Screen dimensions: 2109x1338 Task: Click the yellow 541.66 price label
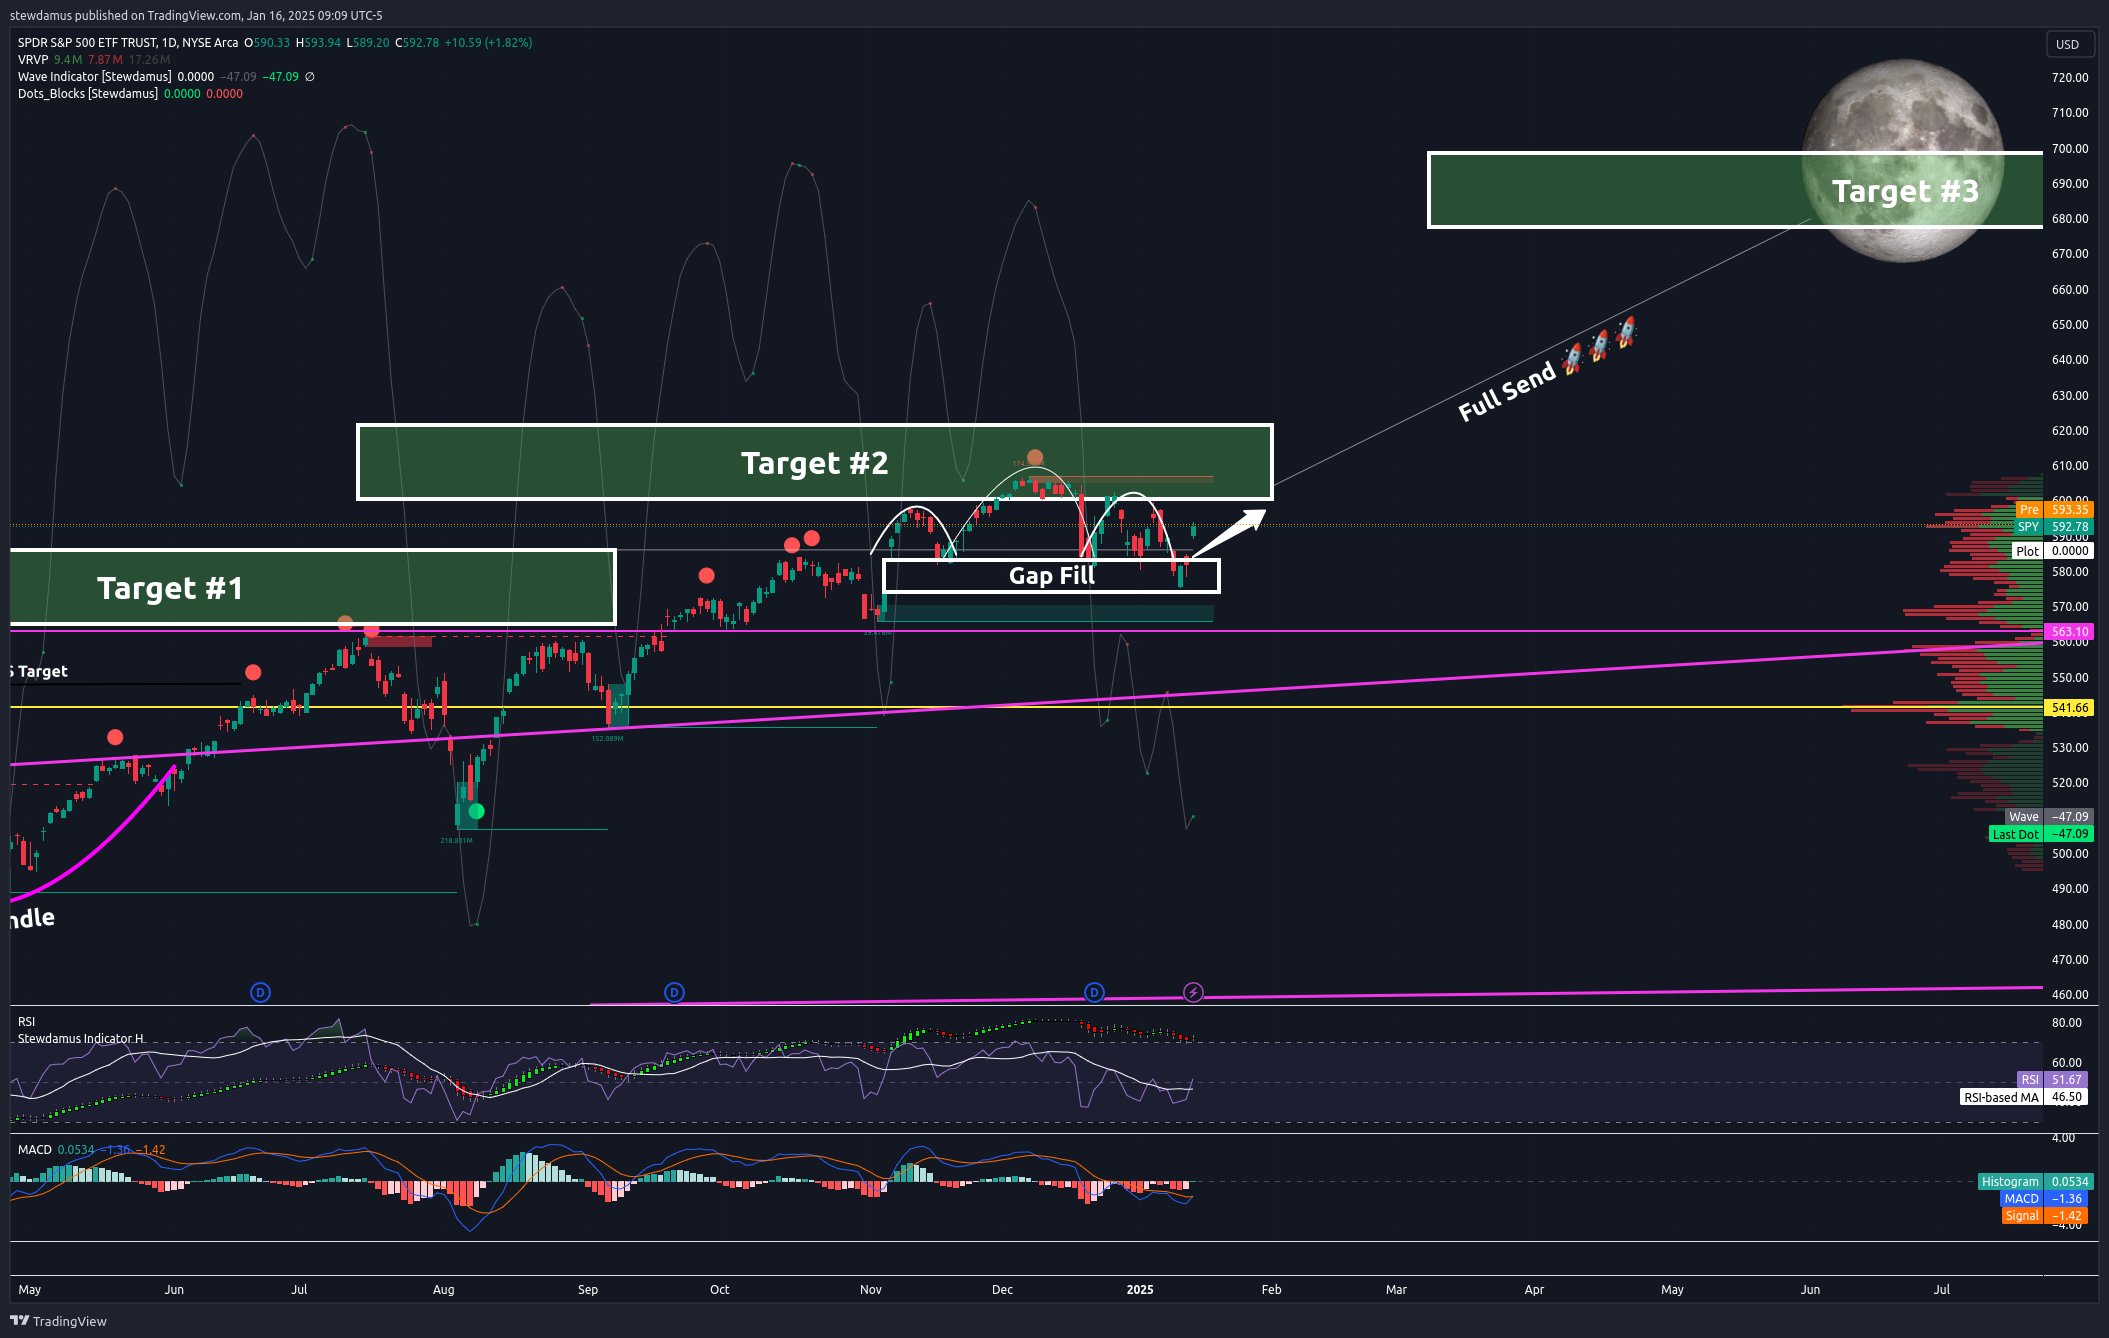click(2069, 708)
